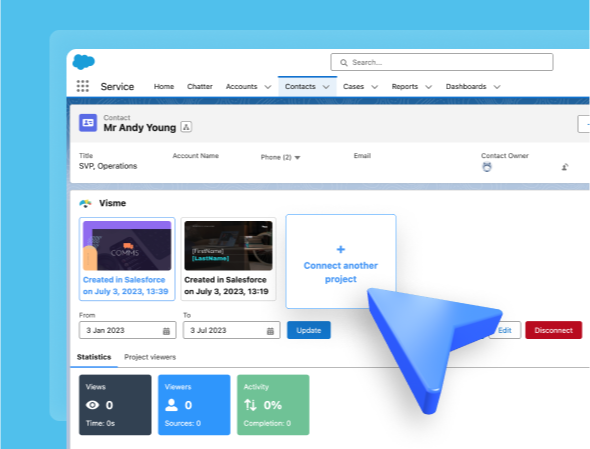Open project created July 3, 2023, 13:39 link

click(x=125, y=286)
